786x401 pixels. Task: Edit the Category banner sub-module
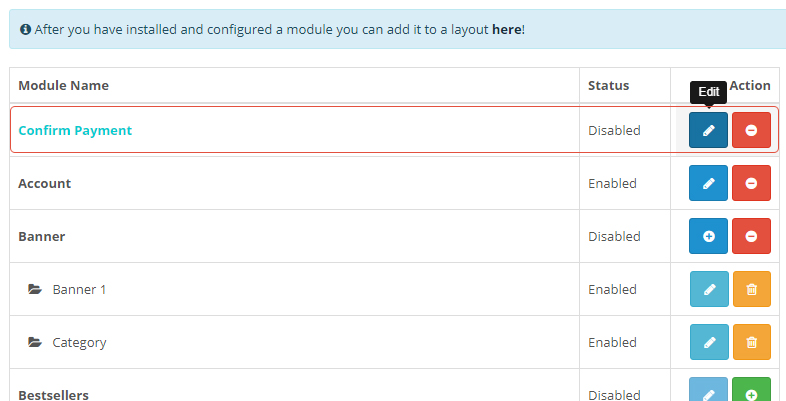tap(709, 342)
